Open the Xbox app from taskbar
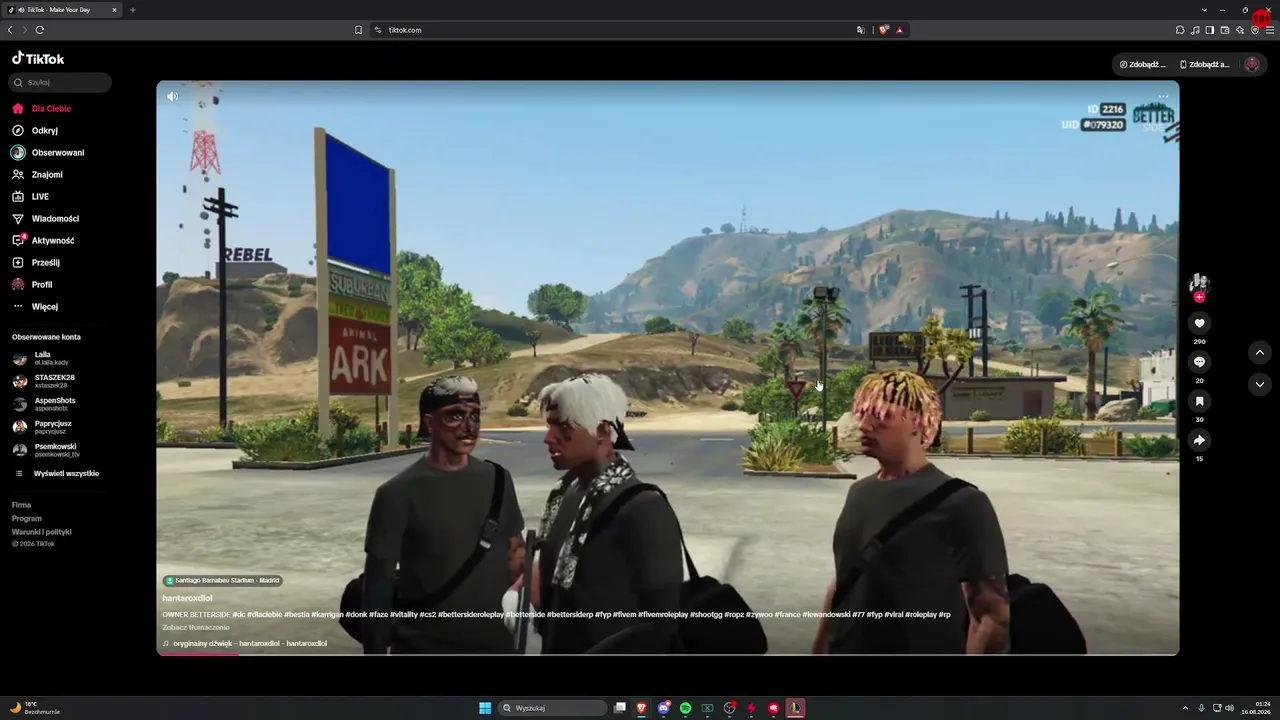1280x720 pixels. pyautogui.click(x=707, y=708)
